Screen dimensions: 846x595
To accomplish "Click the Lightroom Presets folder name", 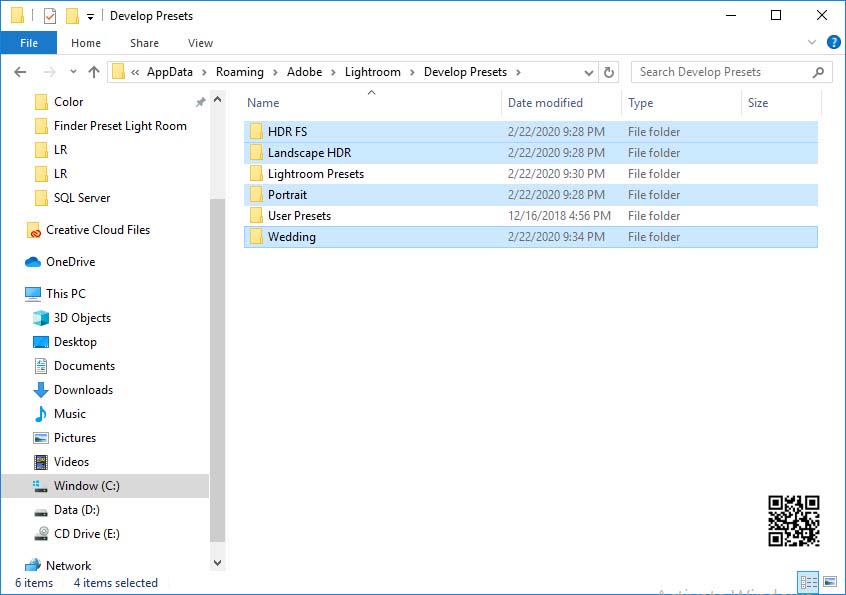I will click(x=316, y=174).
